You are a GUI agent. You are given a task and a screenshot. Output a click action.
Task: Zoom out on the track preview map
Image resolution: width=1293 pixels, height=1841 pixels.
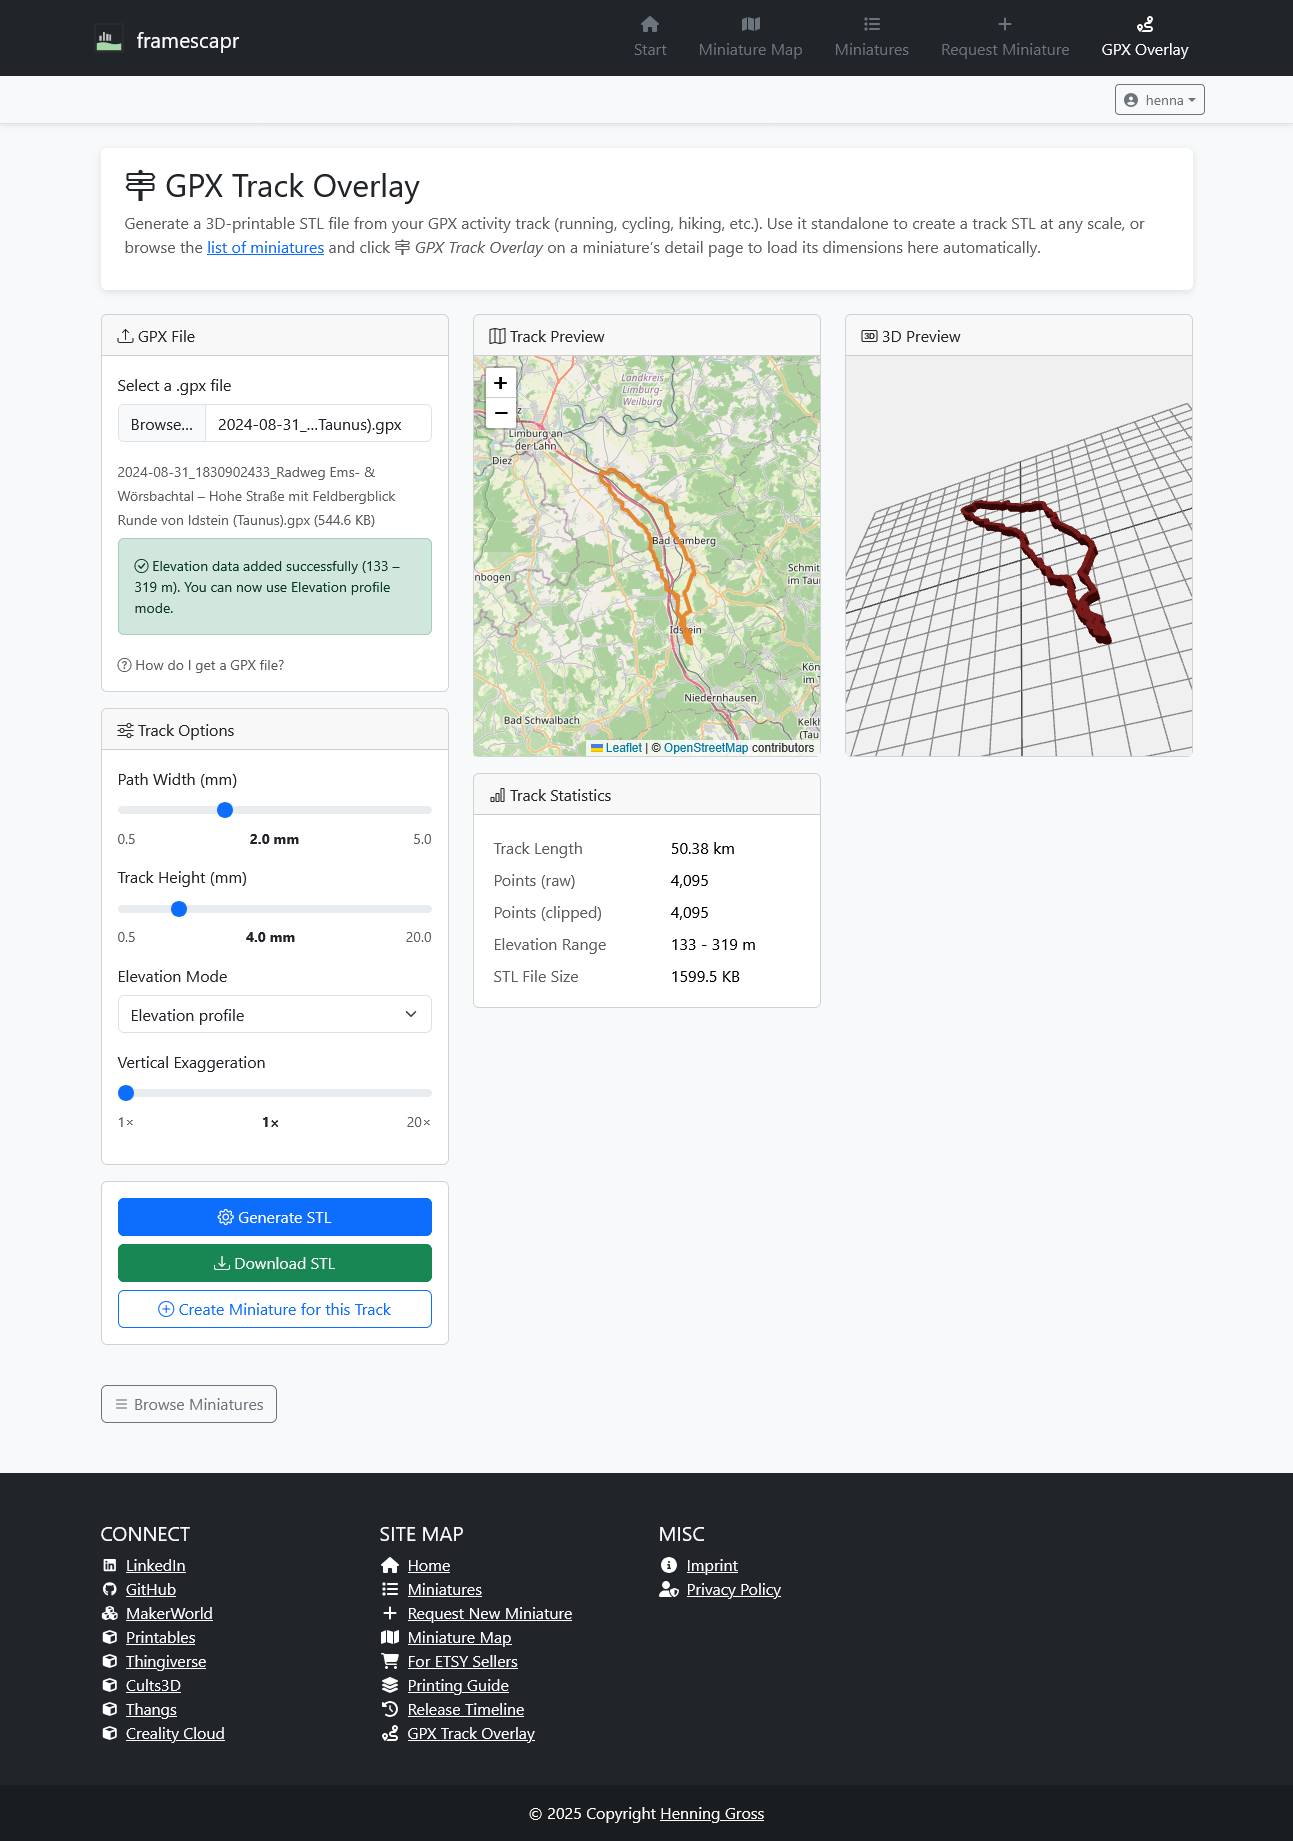click(x=501, y=413)
